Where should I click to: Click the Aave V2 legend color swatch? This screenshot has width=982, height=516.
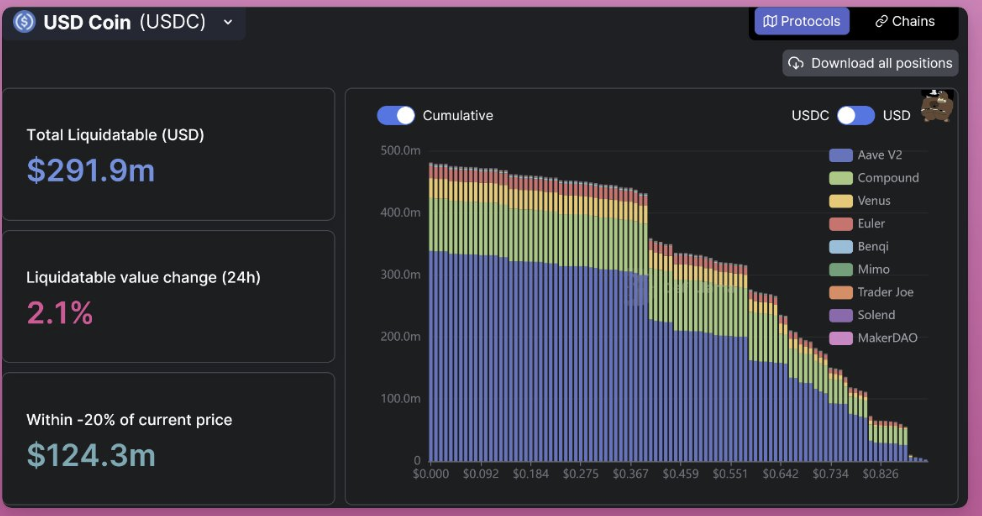point(840,155)
